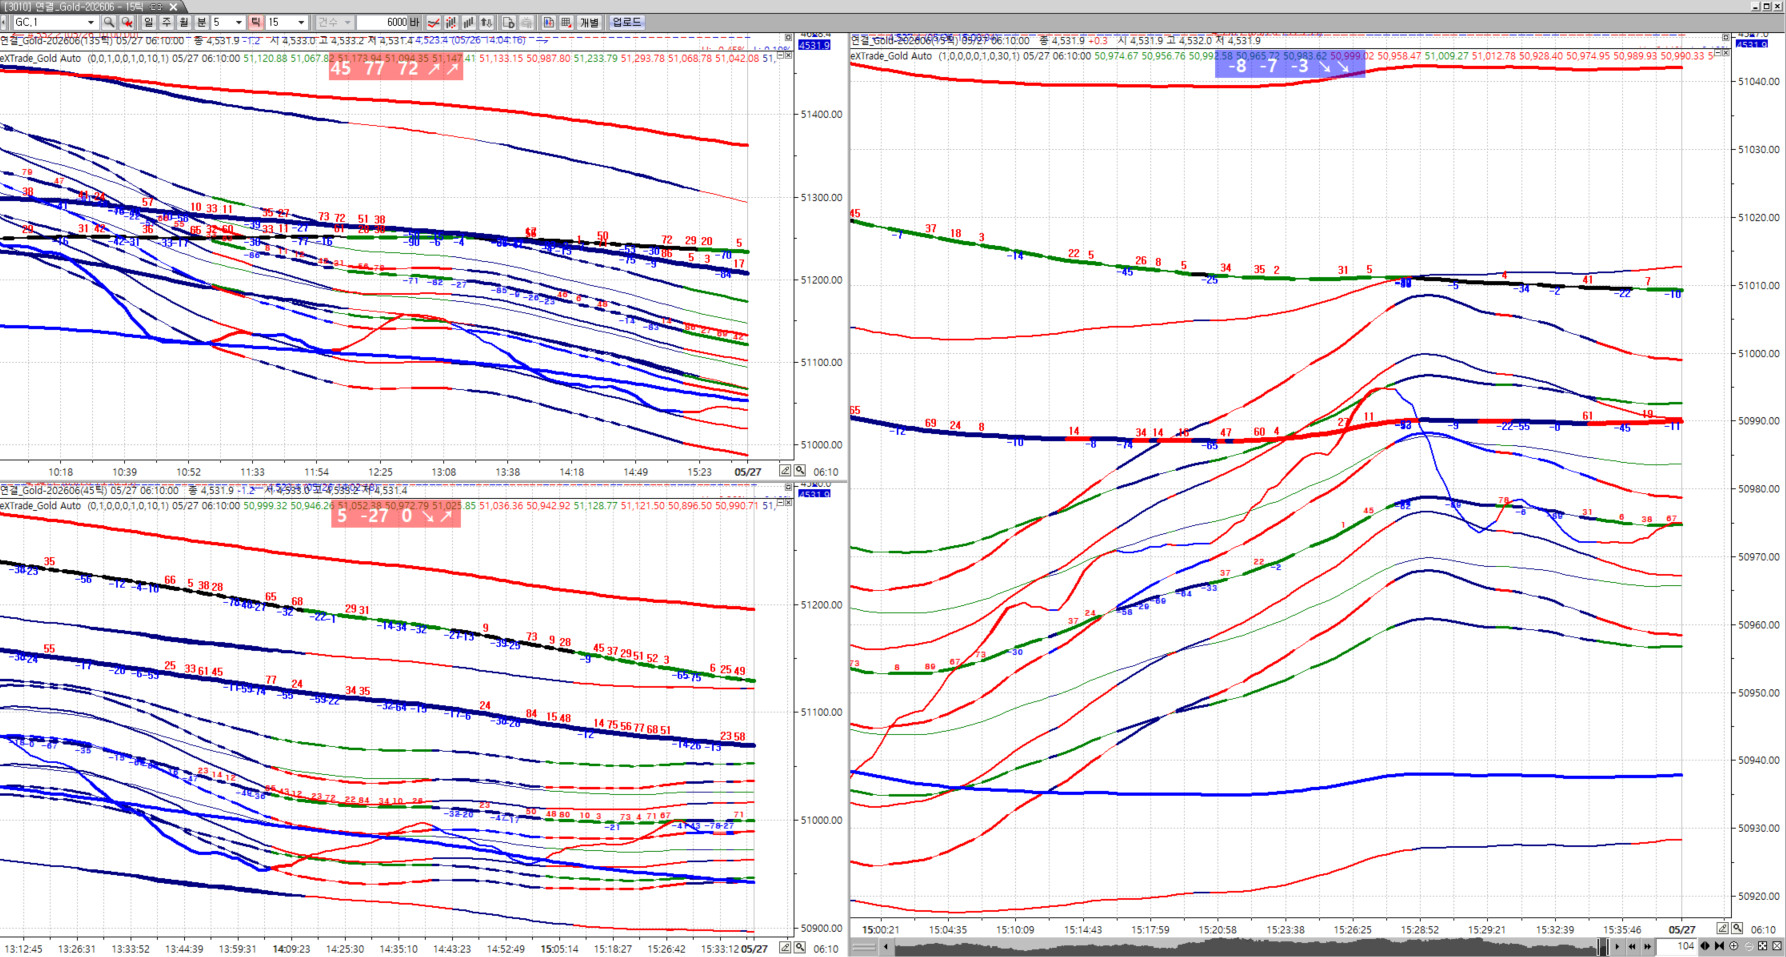
Task: Click the 4531.9 price tag in bottom-left chart
Action: click(x=814, y=493)
